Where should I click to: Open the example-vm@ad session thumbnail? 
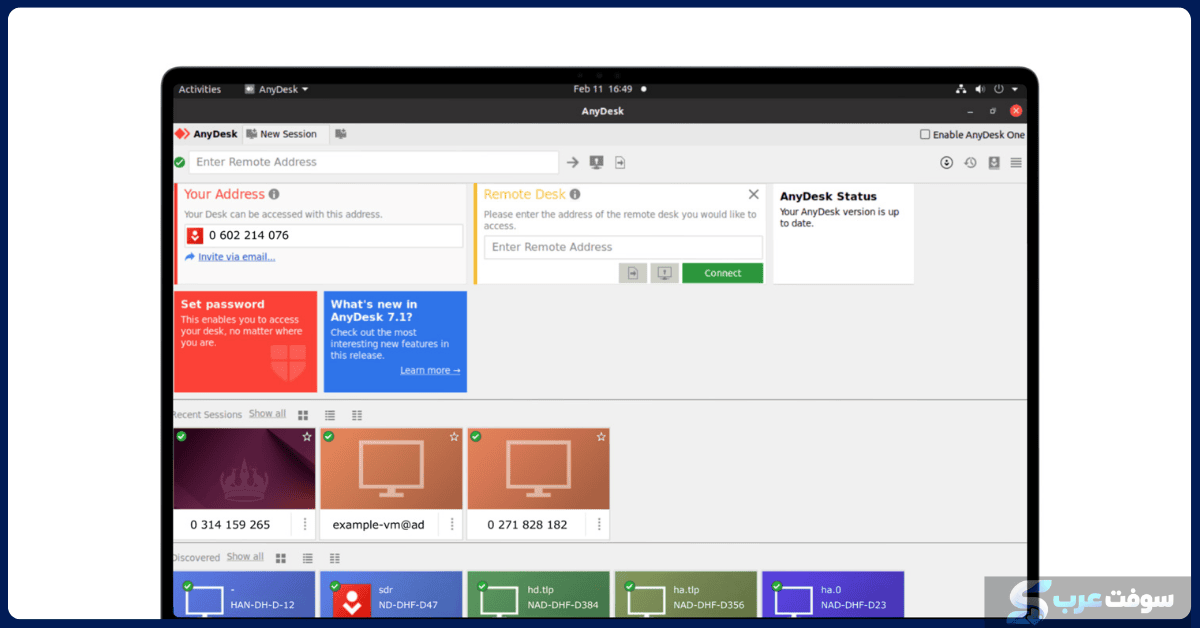point(391,469)
